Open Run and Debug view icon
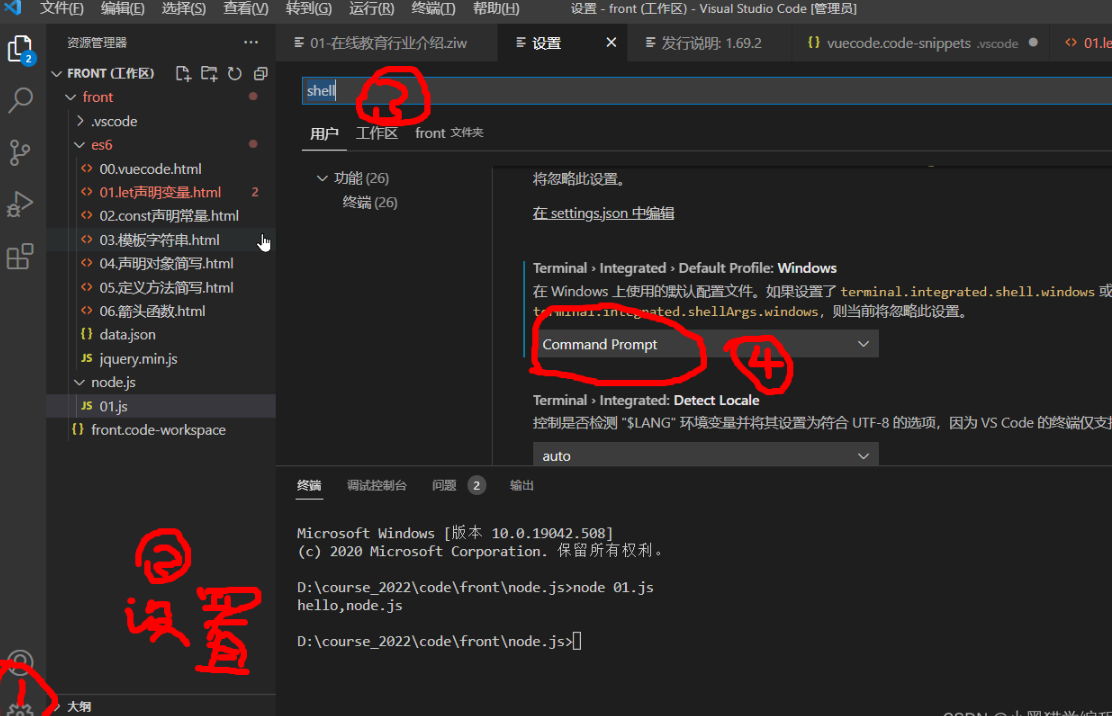 21,204
